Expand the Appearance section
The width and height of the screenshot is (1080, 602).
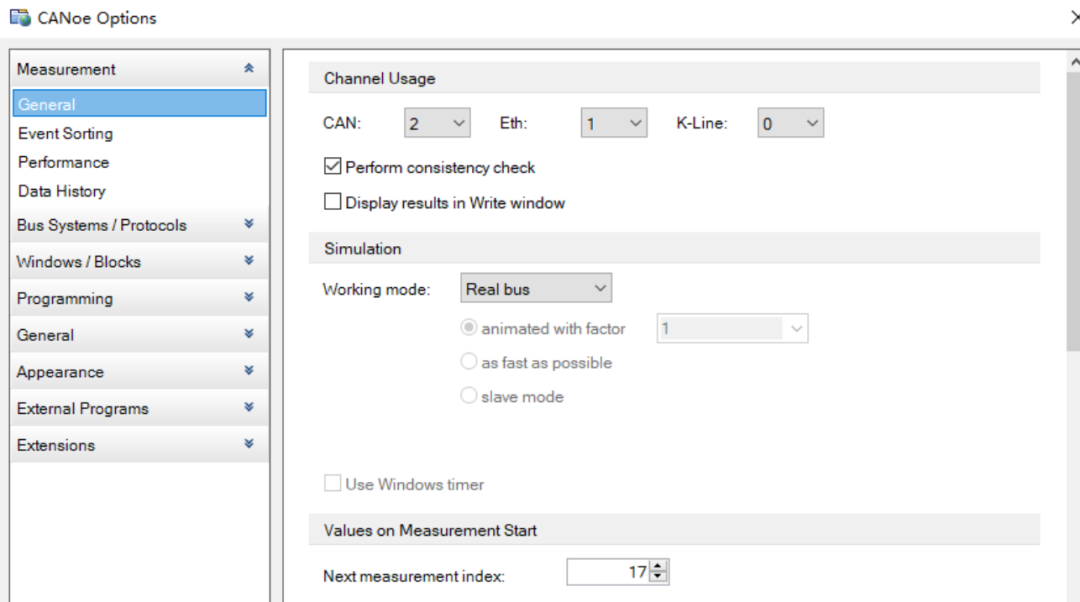tap(139, 371)
